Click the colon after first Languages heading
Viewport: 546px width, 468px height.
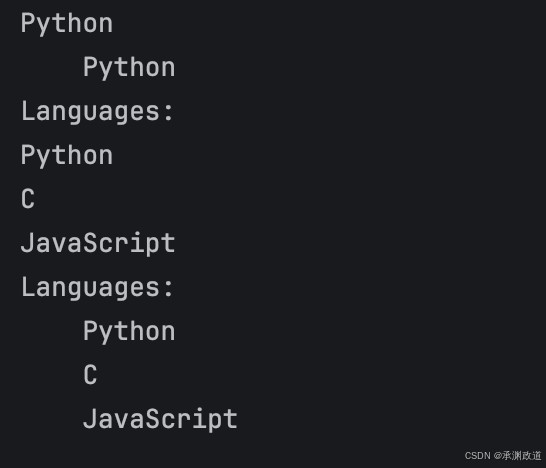[169, 113]
